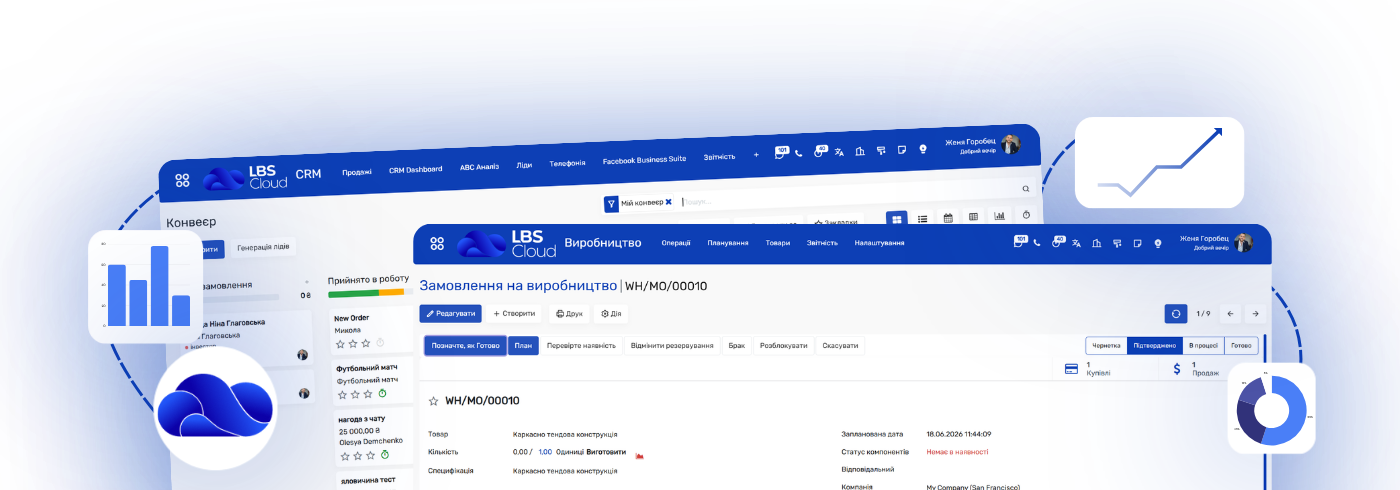Viewport: 1400px width, 490px height.
Task: Click the green activity clock on Футбольний матч card
Action: point(382,394)
